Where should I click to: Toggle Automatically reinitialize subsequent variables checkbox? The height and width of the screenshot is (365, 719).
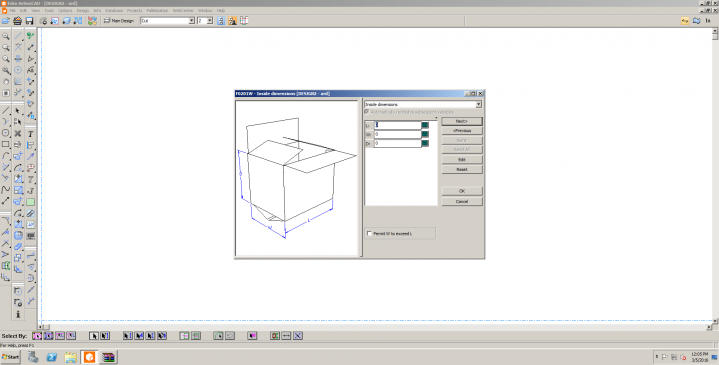click(x=367, y=112)
